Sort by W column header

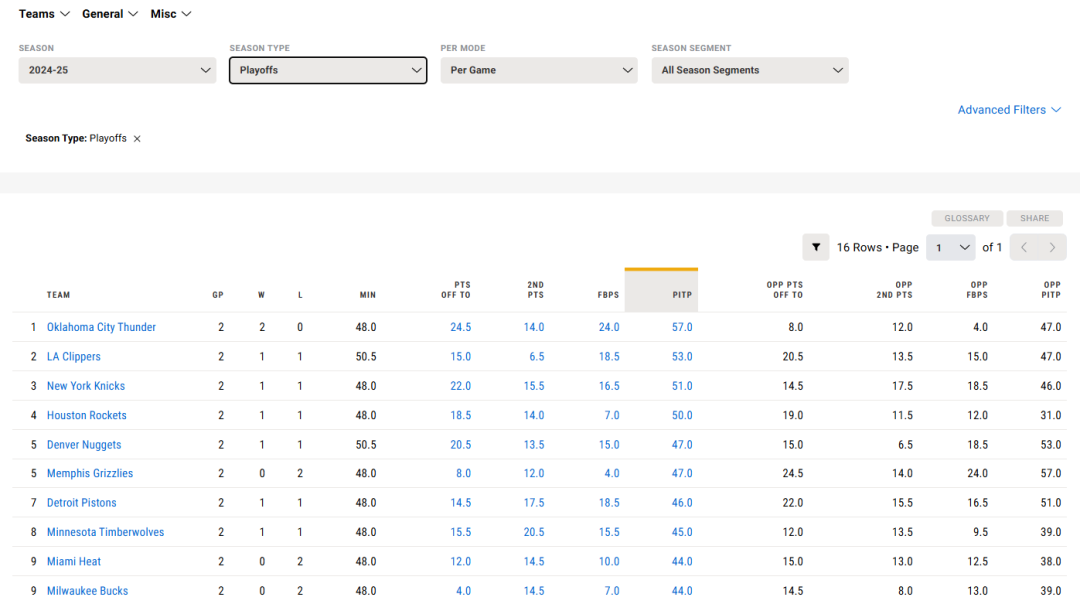pyautogui.click(x=261, y=295)
